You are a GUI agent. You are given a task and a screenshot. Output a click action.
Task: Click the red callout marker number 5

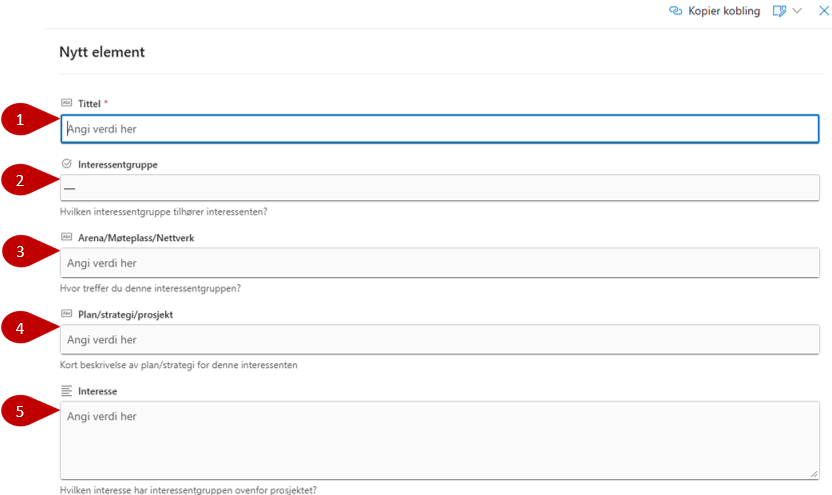[20, 408]
